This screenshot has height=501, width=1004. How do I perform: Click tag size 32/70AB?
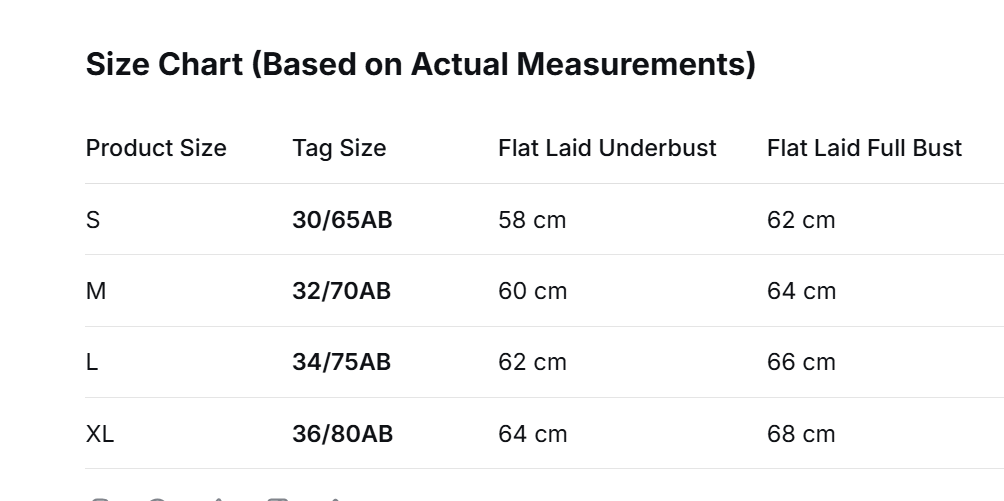point(342,291)
